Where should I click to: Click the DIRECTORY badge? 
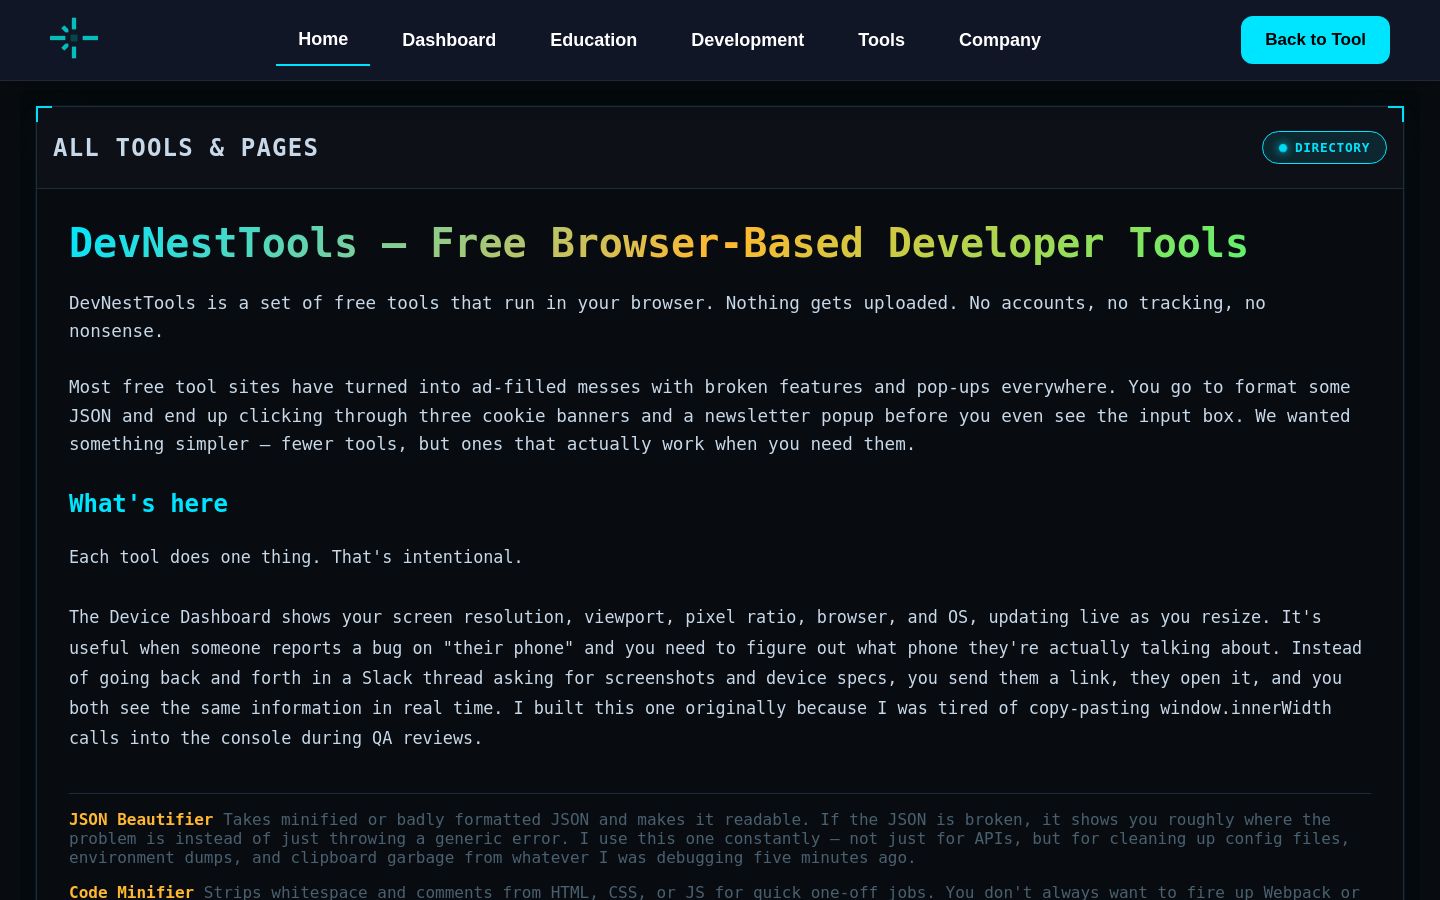coord(1324,147)
